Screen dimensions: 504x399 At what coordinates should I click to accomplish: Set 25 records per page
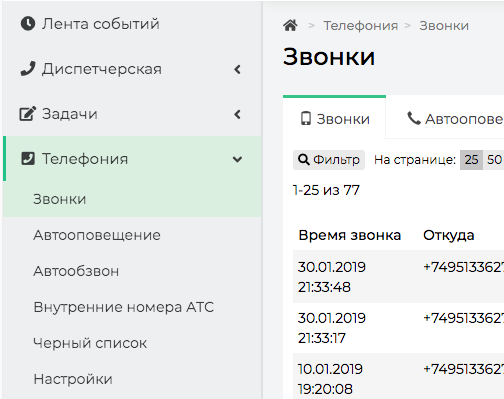pyautogui.click(x=471, y=160)
